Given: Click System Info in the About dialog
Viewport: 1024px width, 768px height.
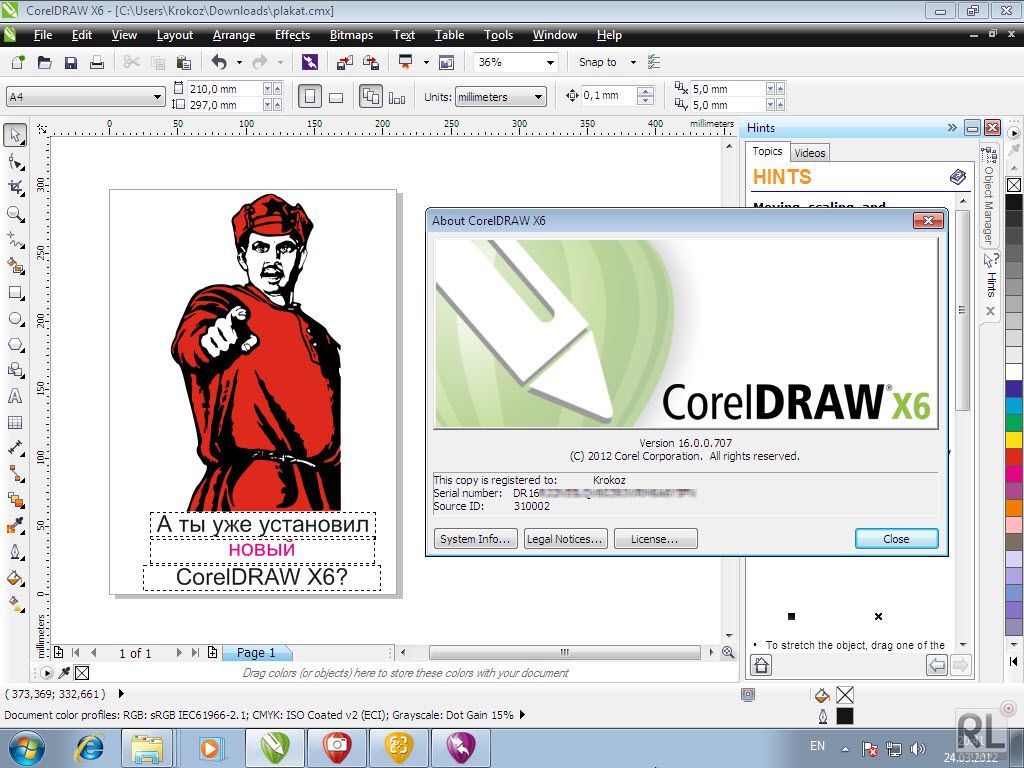Looking at the screenshot, I should point(474,538).
